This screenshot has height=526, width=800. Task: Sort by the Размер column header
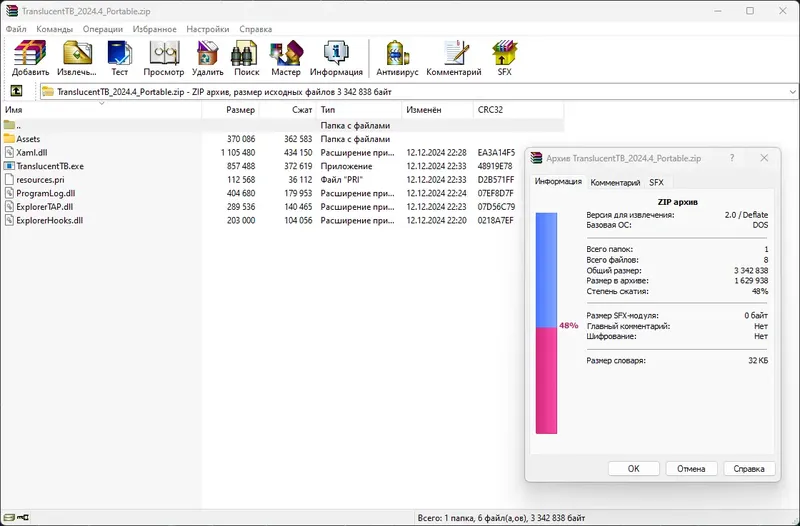point(231,110)
